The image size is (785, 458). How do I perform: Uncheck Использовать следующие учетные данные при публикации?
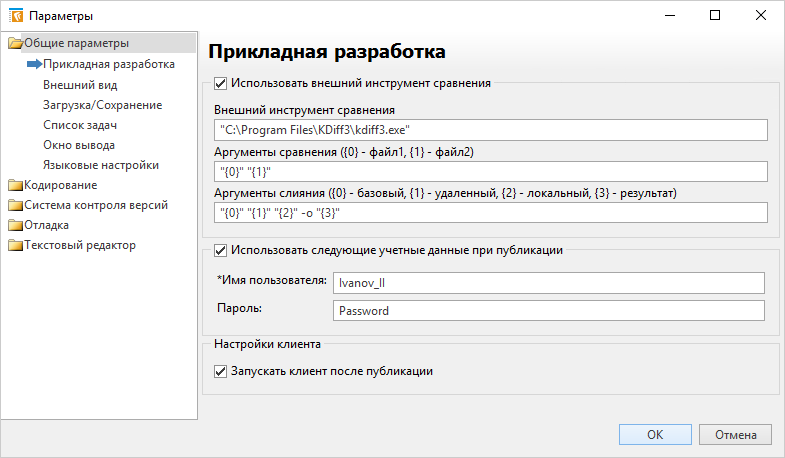221,250
